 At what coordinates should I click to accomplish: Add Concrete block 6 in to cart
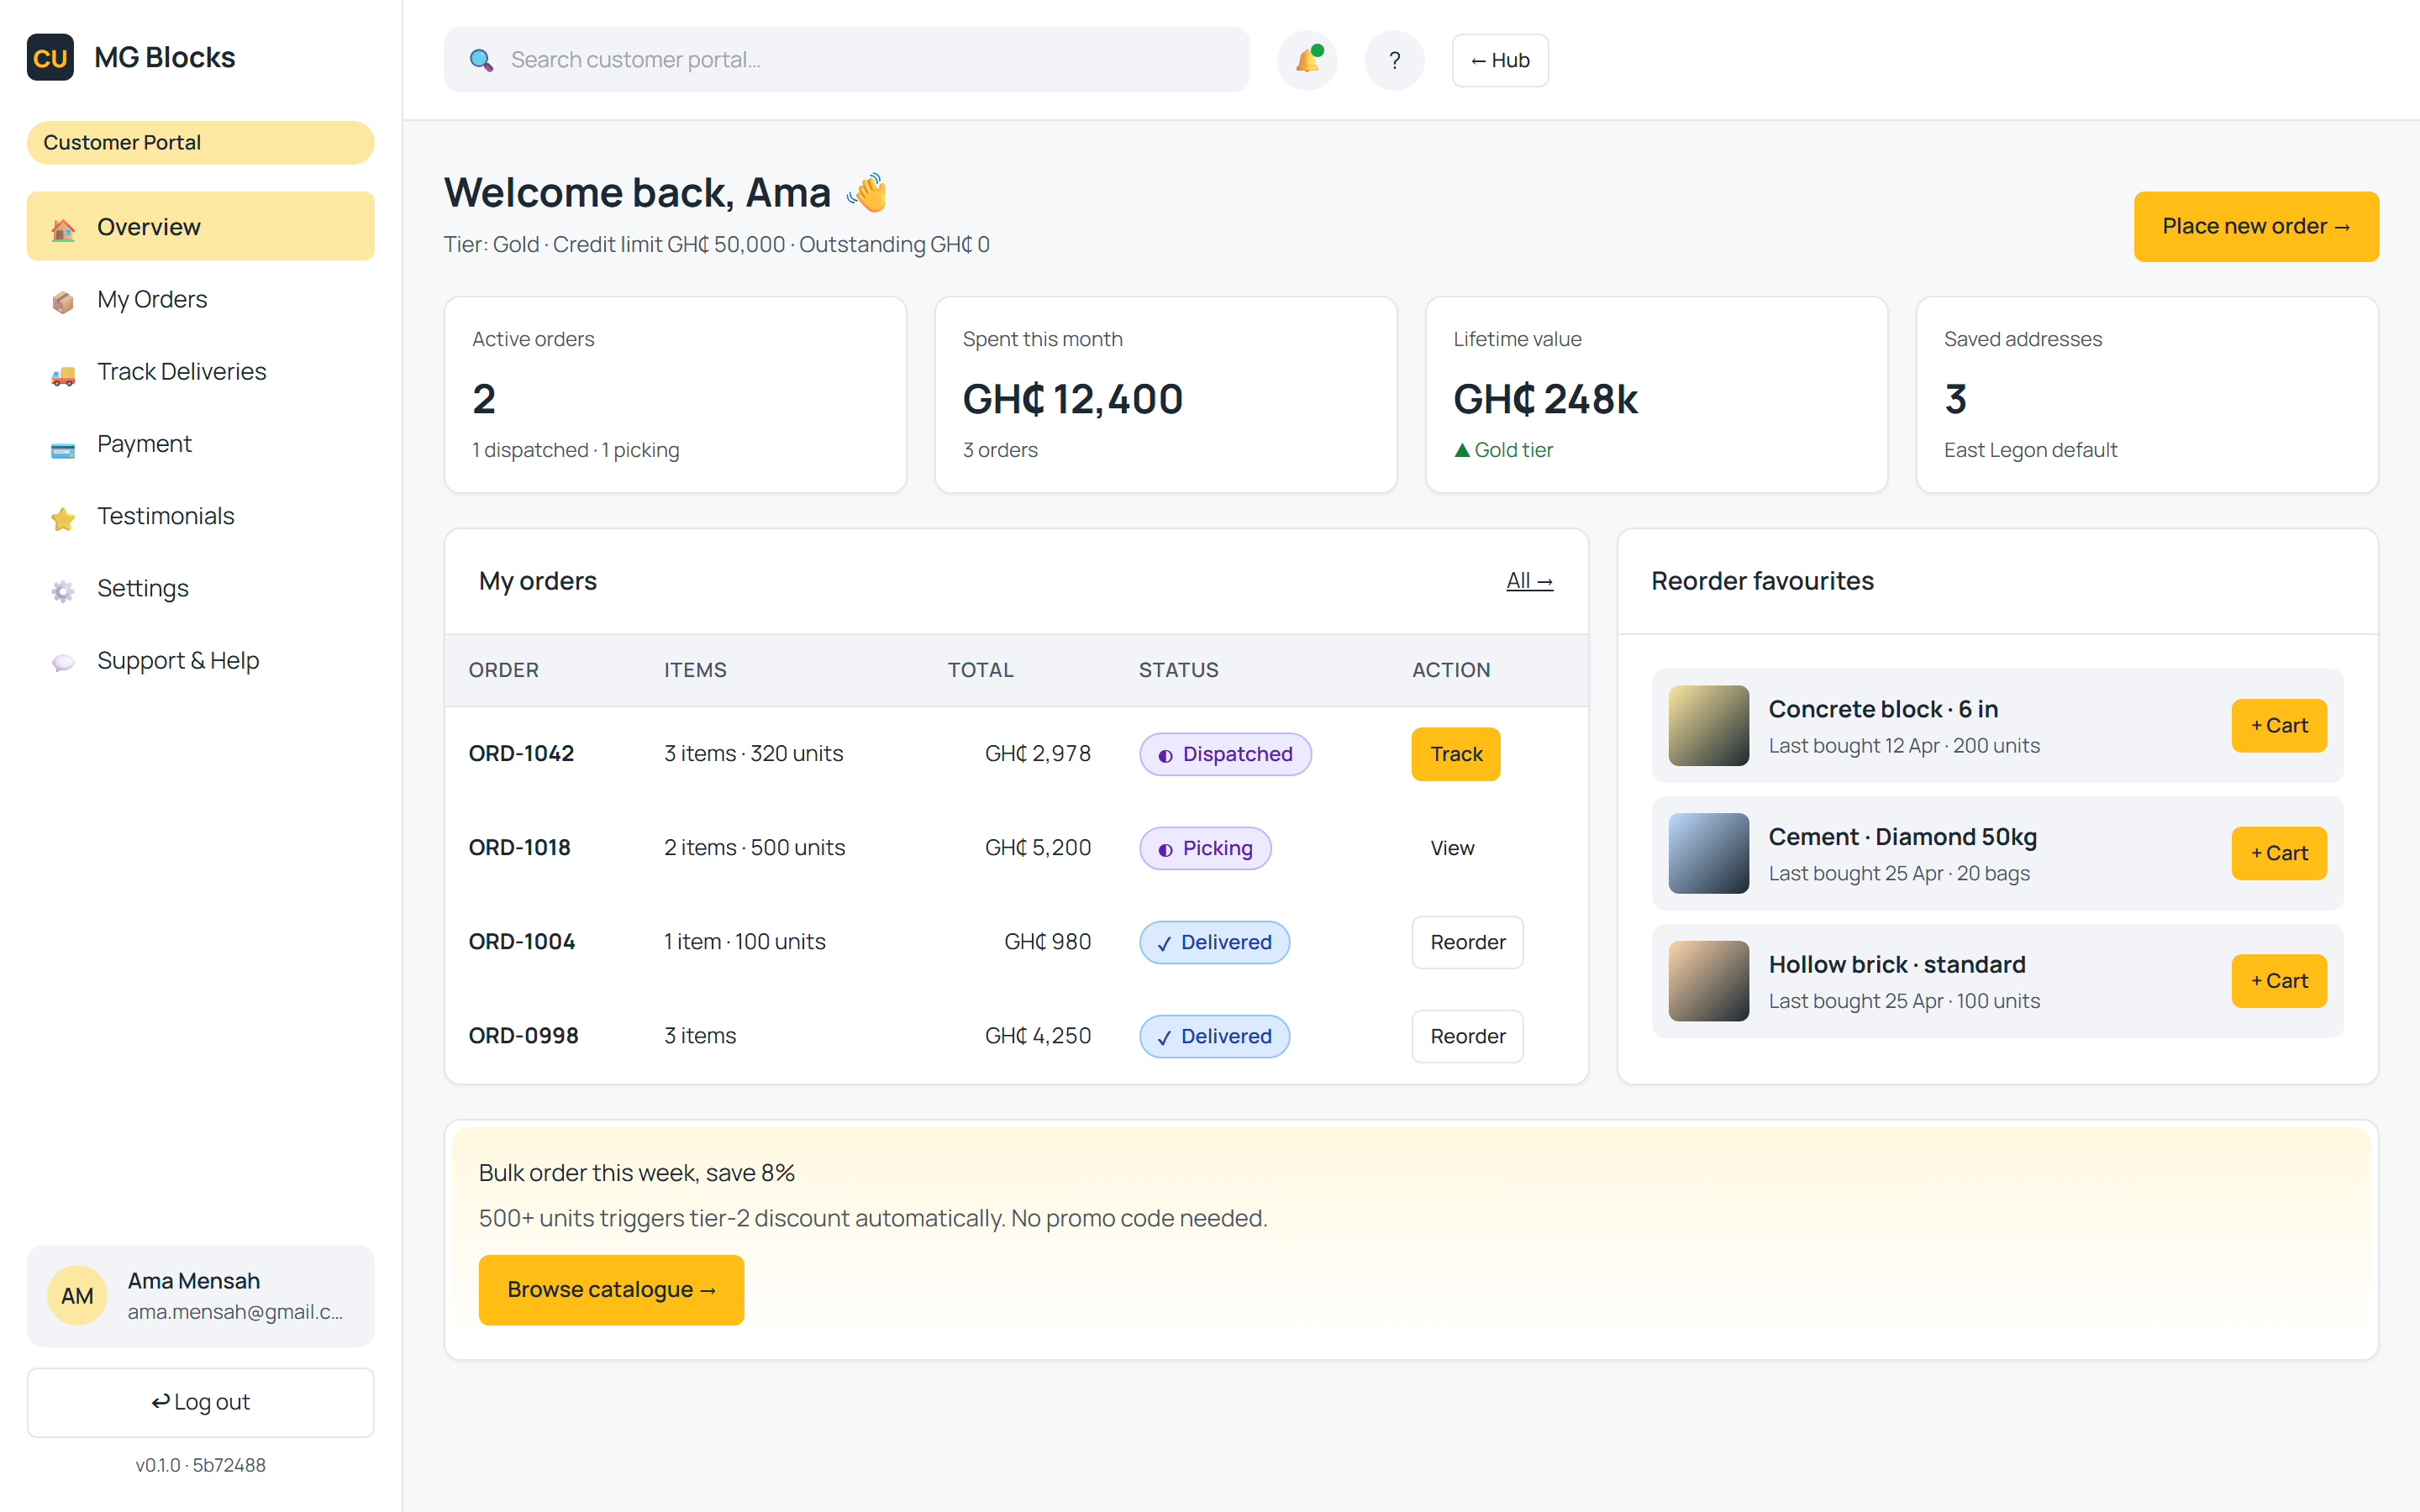click(x=2279, y=725)
